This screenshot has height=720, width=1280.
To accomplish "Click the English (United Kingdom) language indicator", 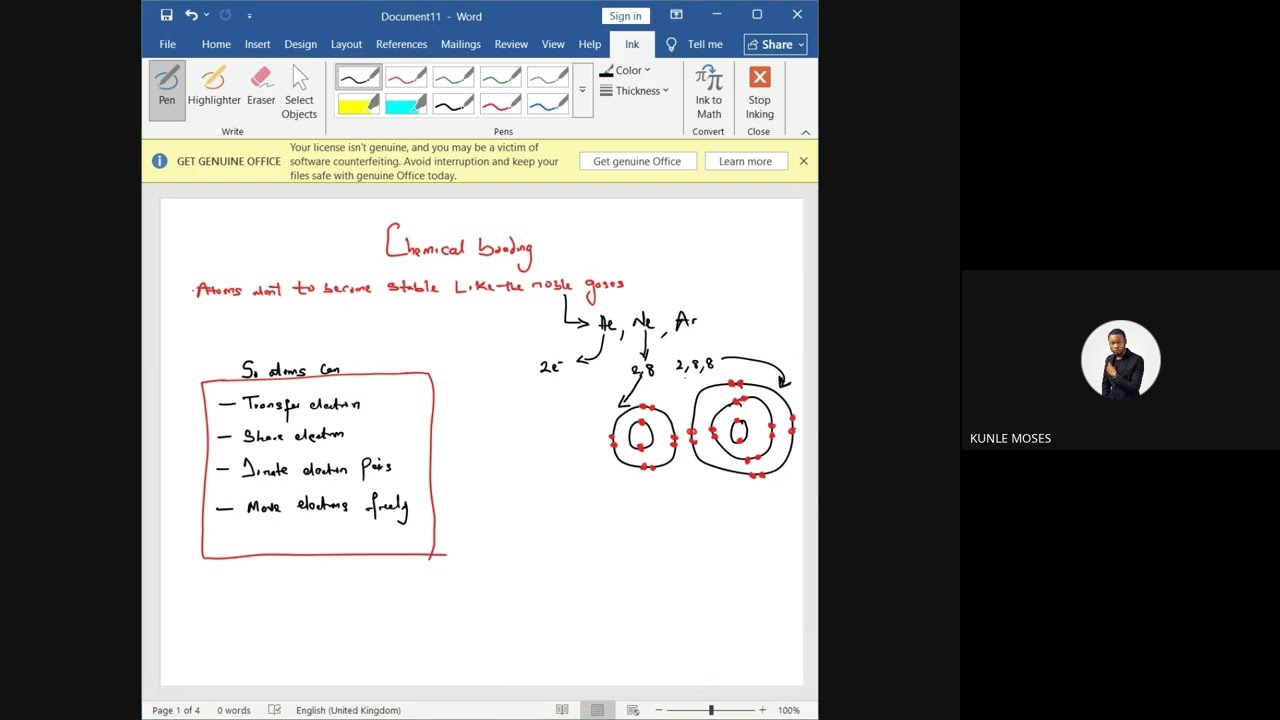I will pyautogui.click(x=348, y=710).
